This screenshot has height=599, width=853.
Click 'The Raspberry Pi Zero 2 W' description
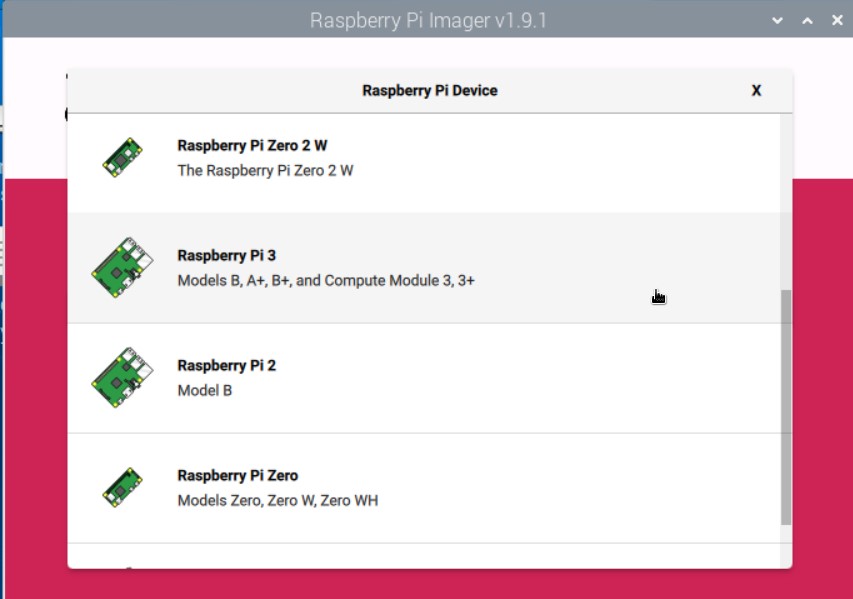pyautogui.click(x=265, y=170)
